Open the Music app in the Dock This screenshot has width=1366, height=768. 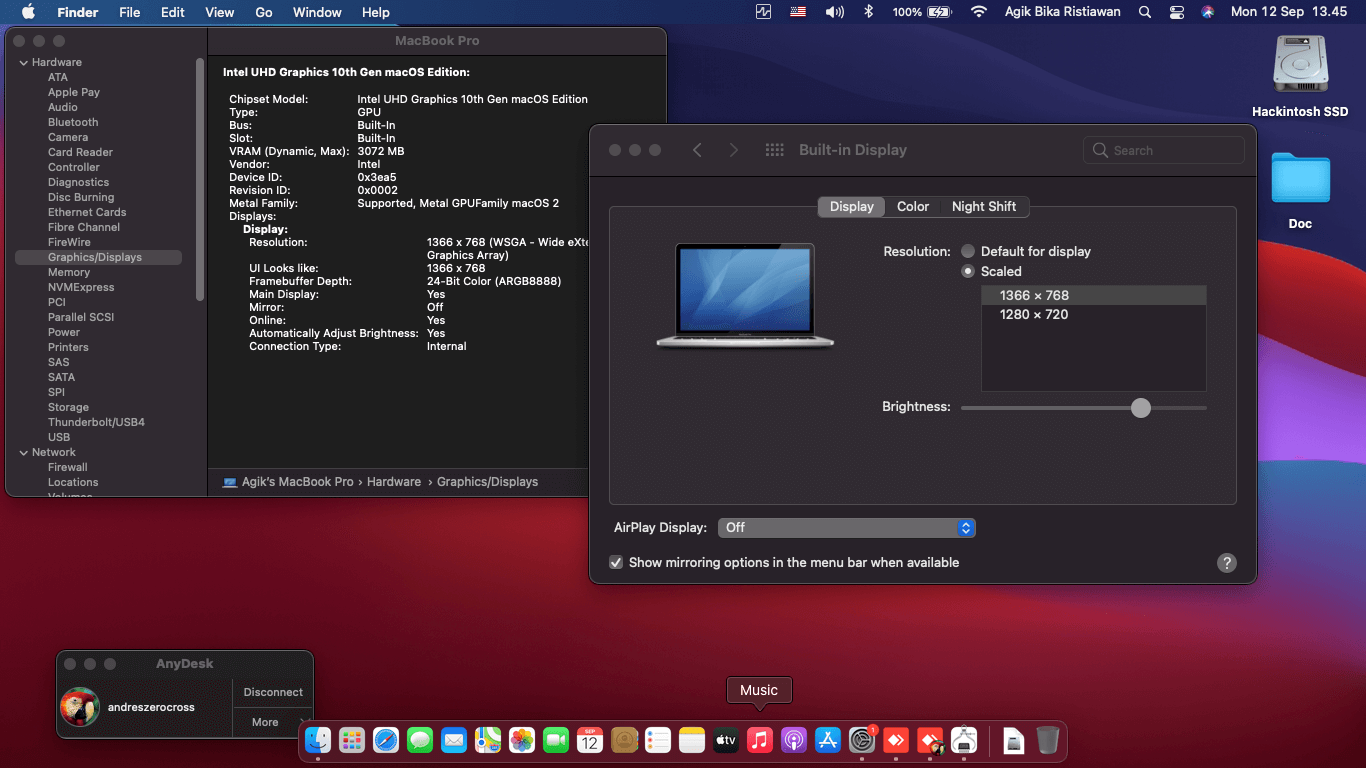759,741
